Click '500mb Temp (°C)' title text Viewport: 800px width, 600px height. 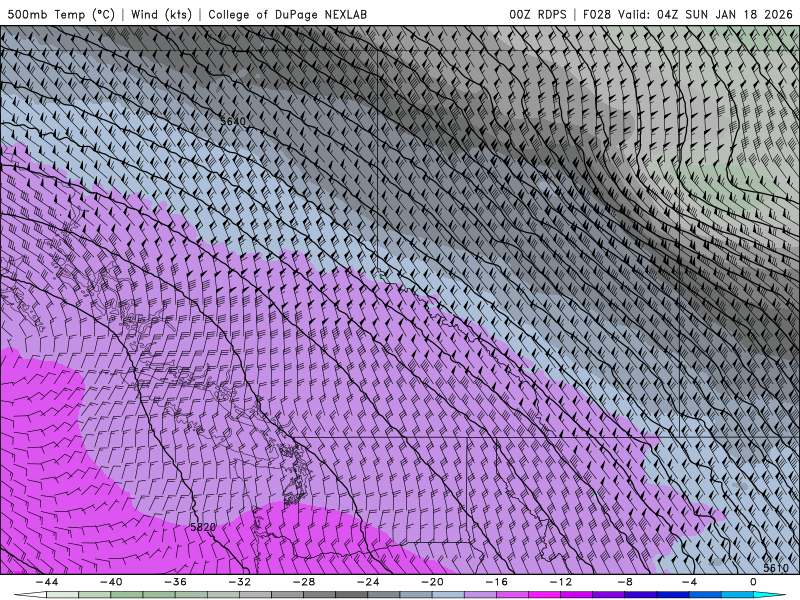pos(61,14)
